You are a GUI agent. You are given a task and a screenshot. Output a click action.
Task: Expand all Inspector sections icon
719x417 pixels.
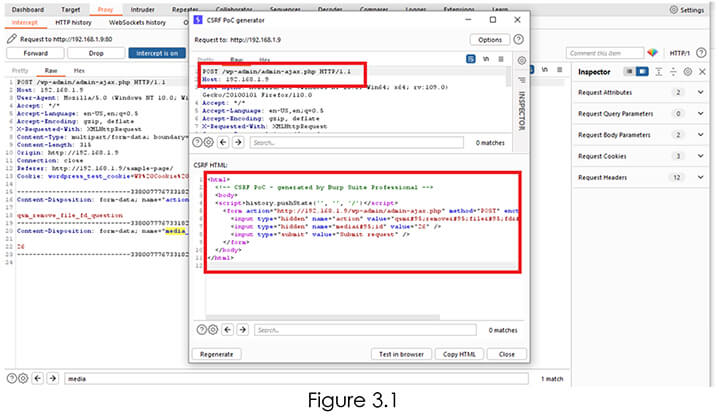coord(659,72)
